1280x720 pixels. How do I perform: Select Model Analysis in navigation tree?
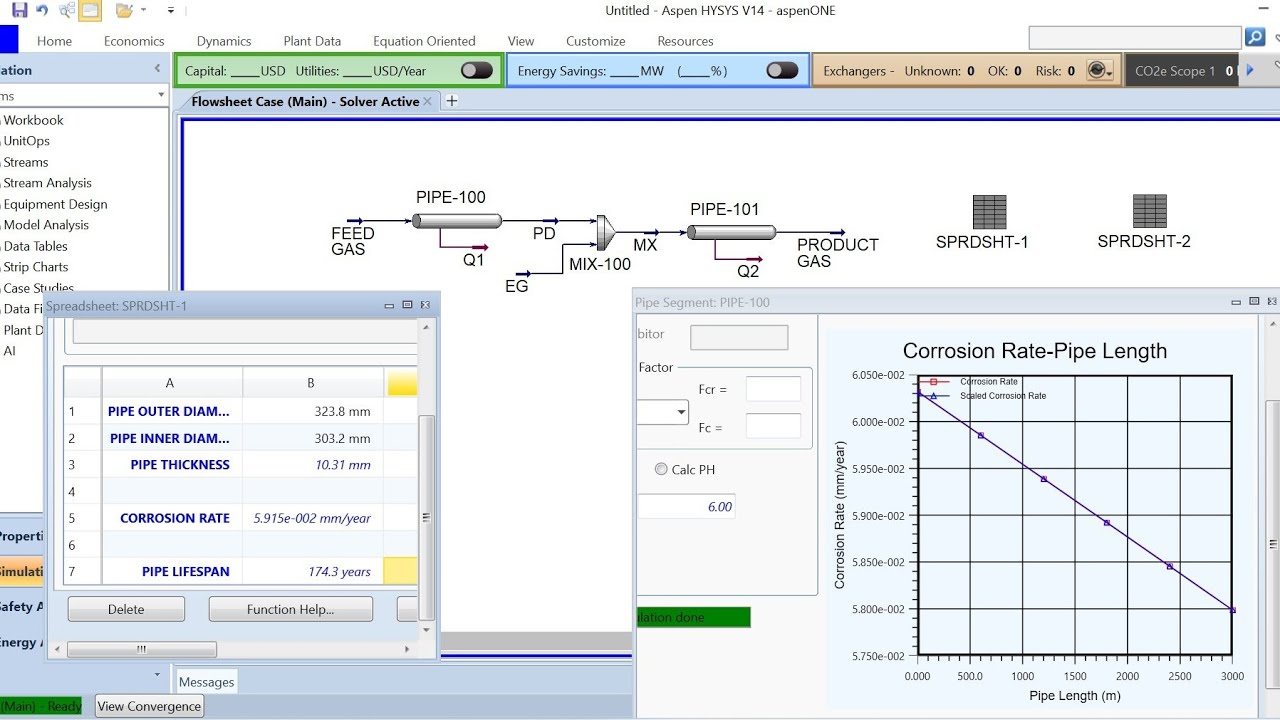tap(46, 225)
